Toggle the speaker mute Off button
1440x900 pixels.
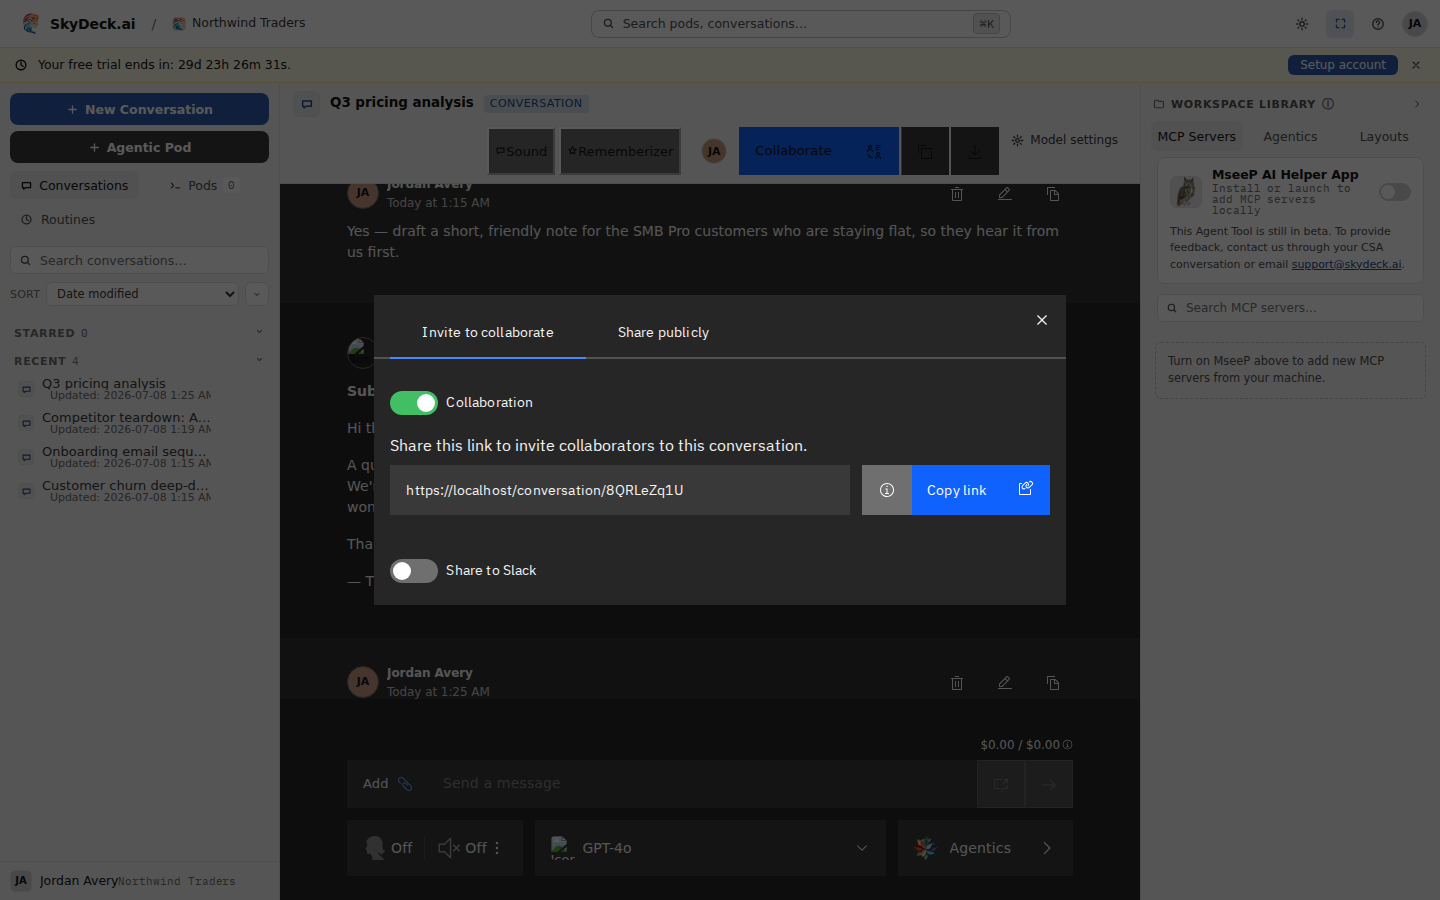(462, 848)
